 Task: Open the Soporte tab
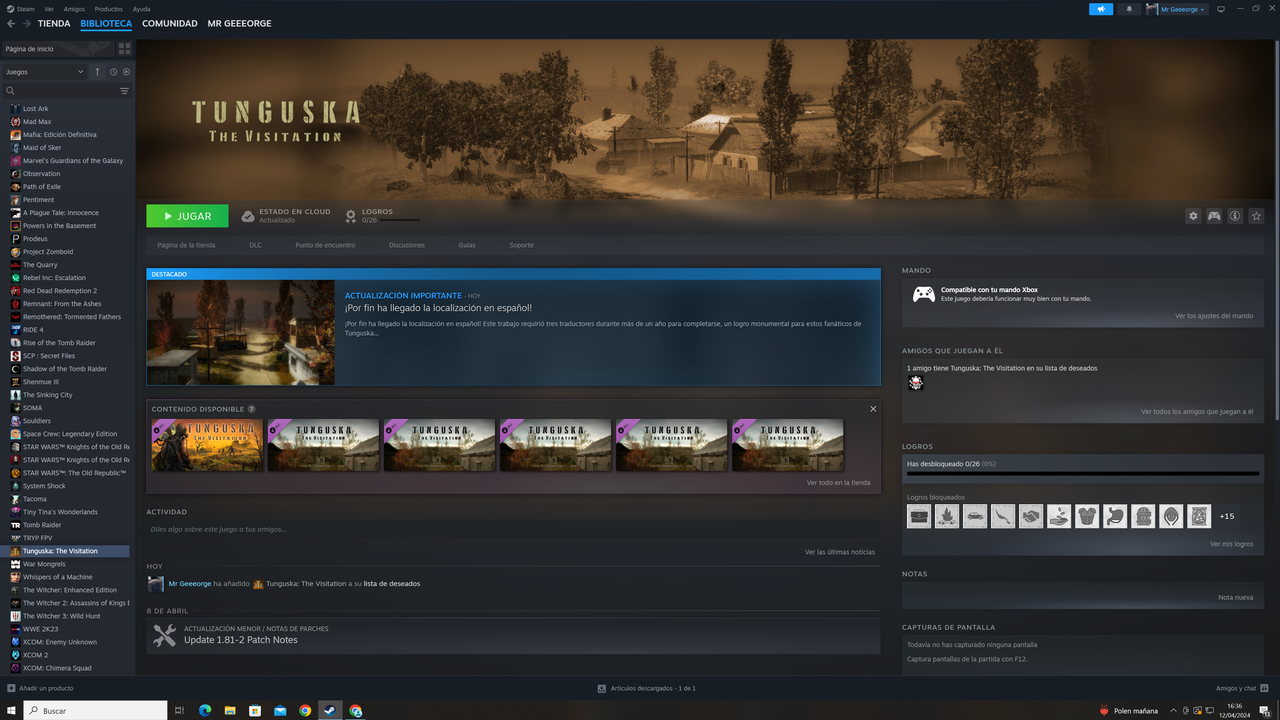(521, 245)
